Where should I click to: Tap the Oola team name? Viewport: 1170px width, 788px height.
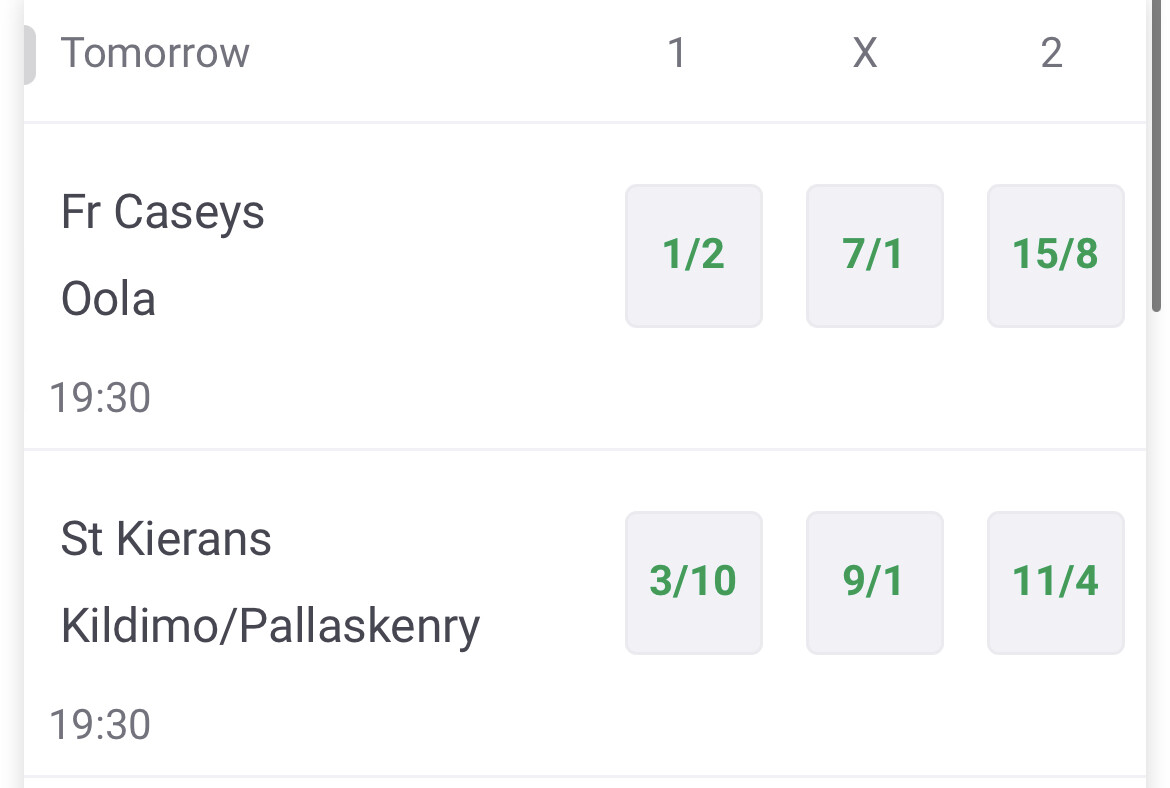tap(109, 299)
